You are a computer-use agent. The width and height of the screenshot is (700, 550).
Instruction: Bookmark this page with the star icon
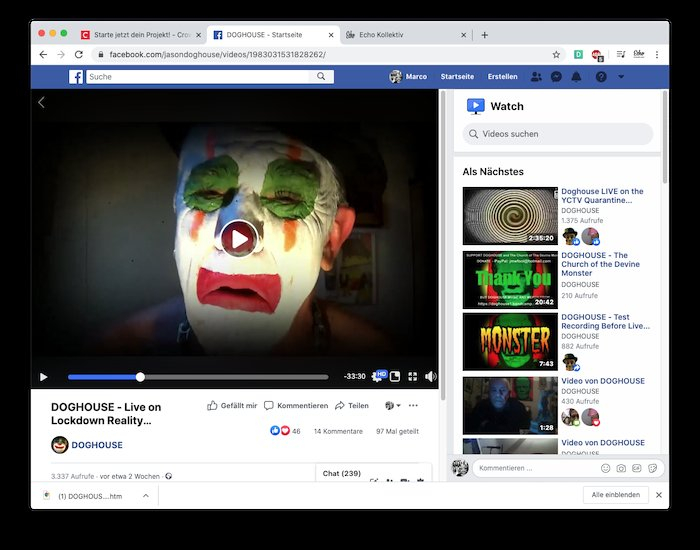556,54
